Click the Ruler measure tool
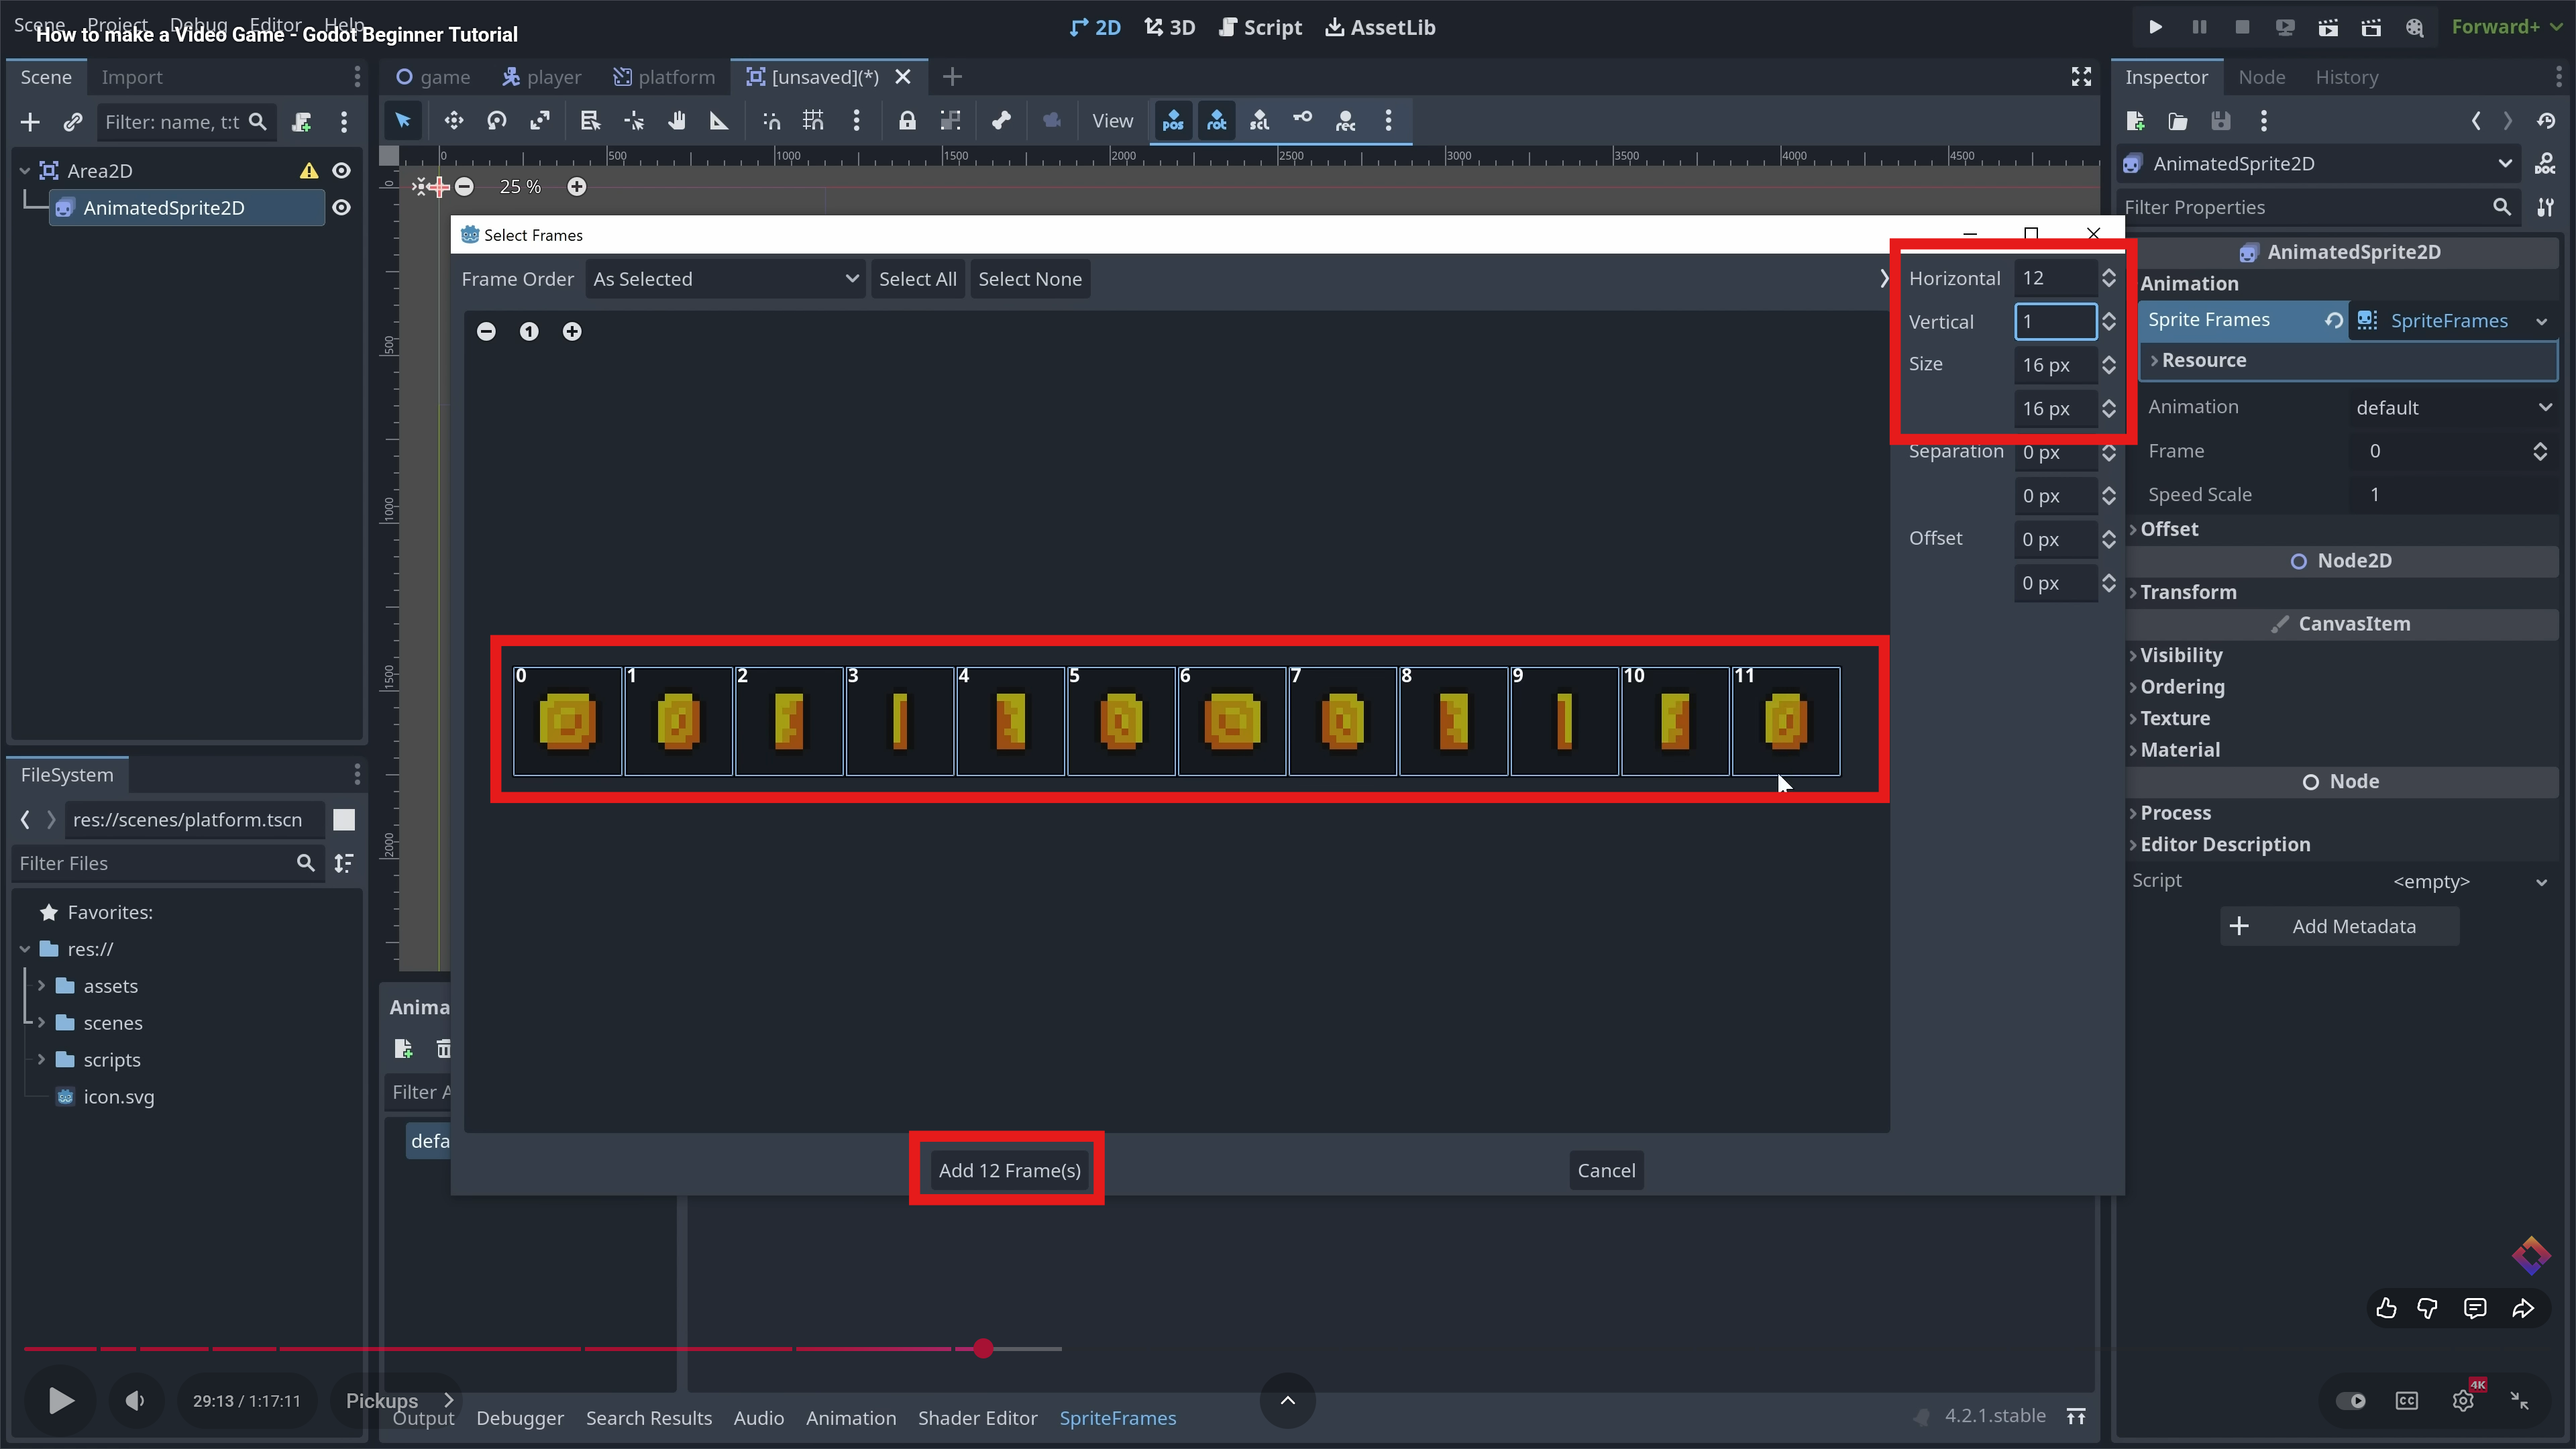 [719, 121]
